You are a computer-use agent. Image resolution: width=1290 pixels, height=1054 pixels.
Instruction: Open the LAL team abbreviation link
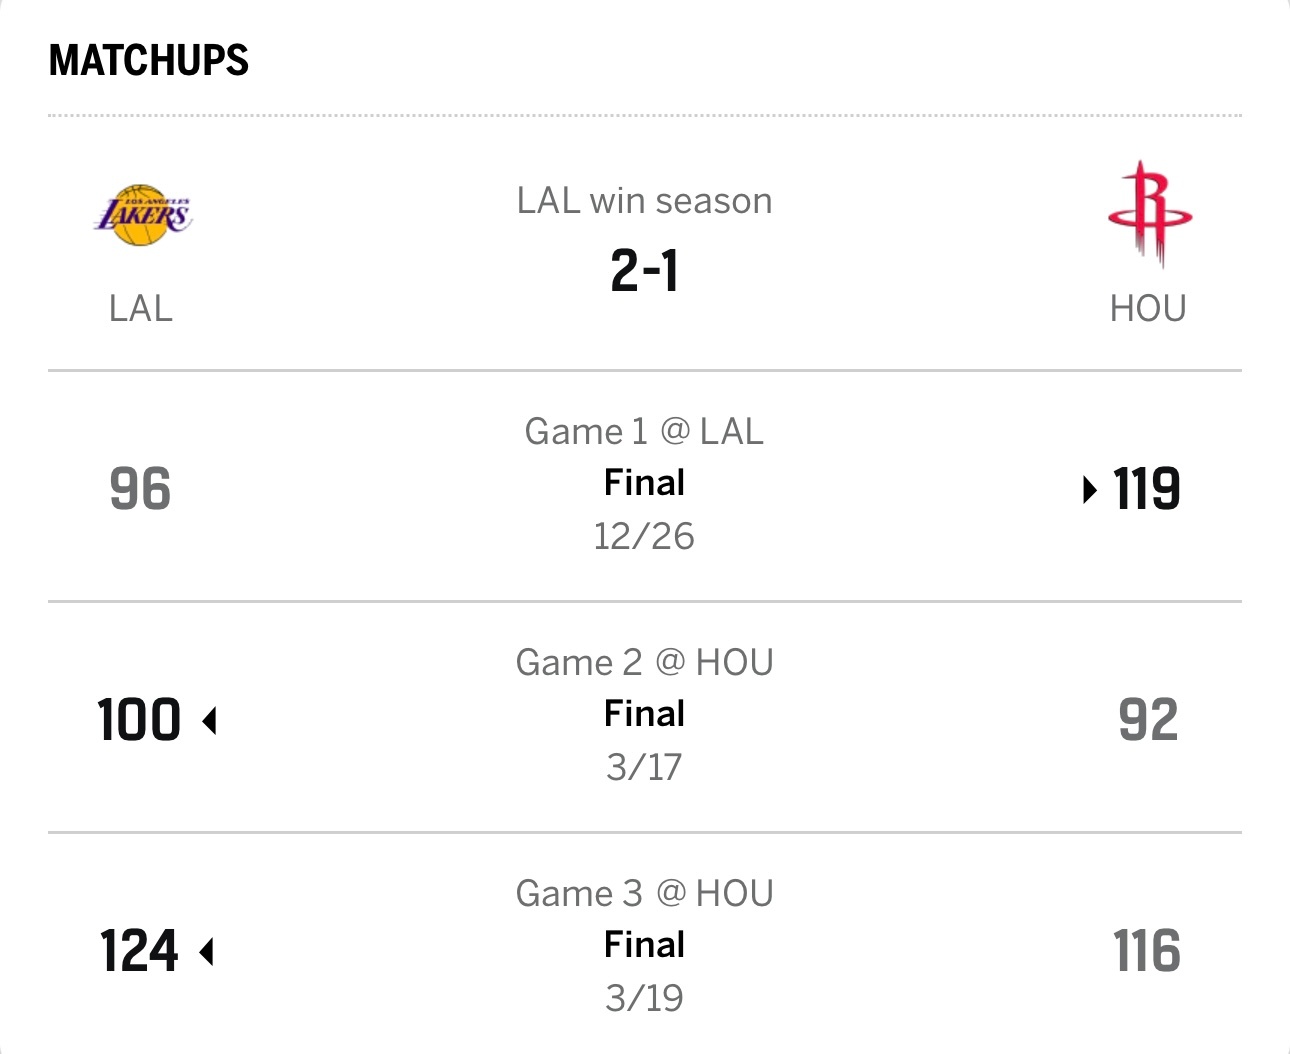click(x=141, y=308)
